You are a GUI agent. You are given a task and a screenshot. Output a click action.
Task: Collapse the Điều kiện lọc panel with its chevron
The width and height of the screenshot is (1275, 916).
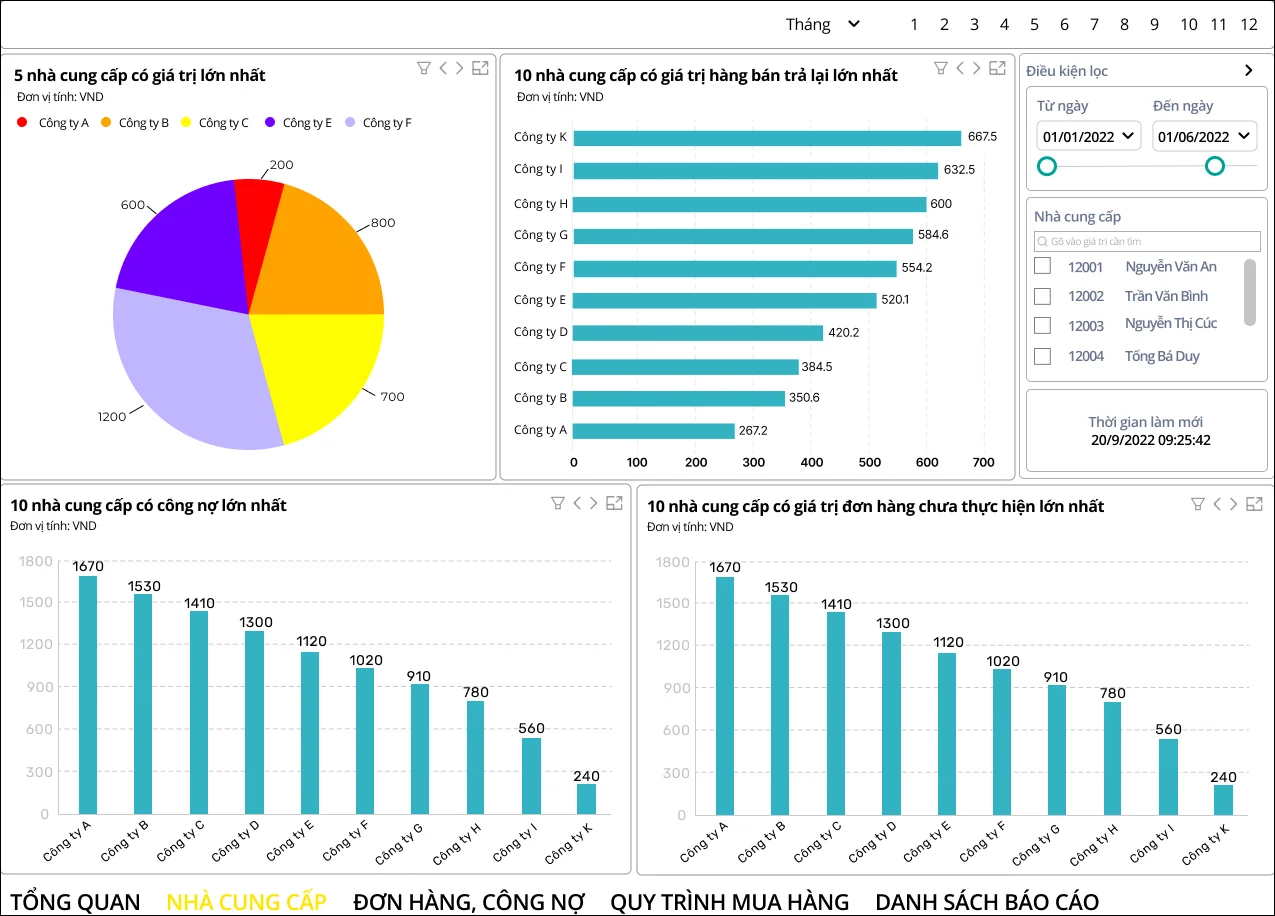tap(1248, 70)
